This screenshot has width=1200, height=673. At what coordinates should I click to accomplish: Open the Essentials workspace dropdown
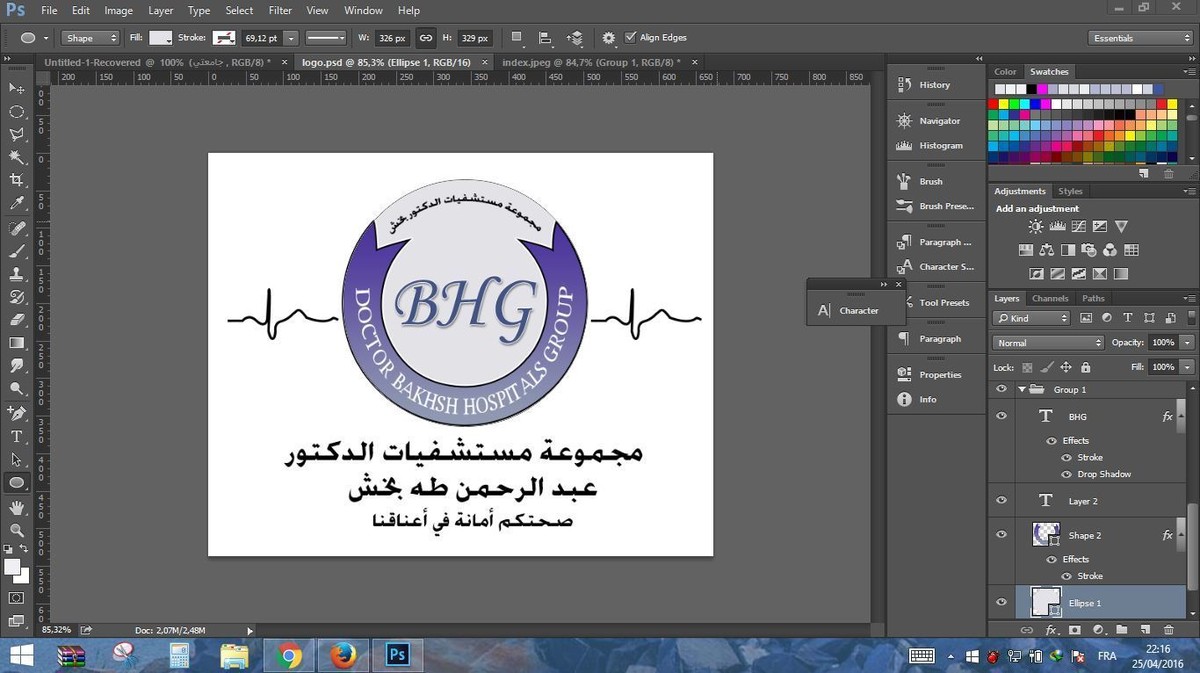(x=1139, y=38)
